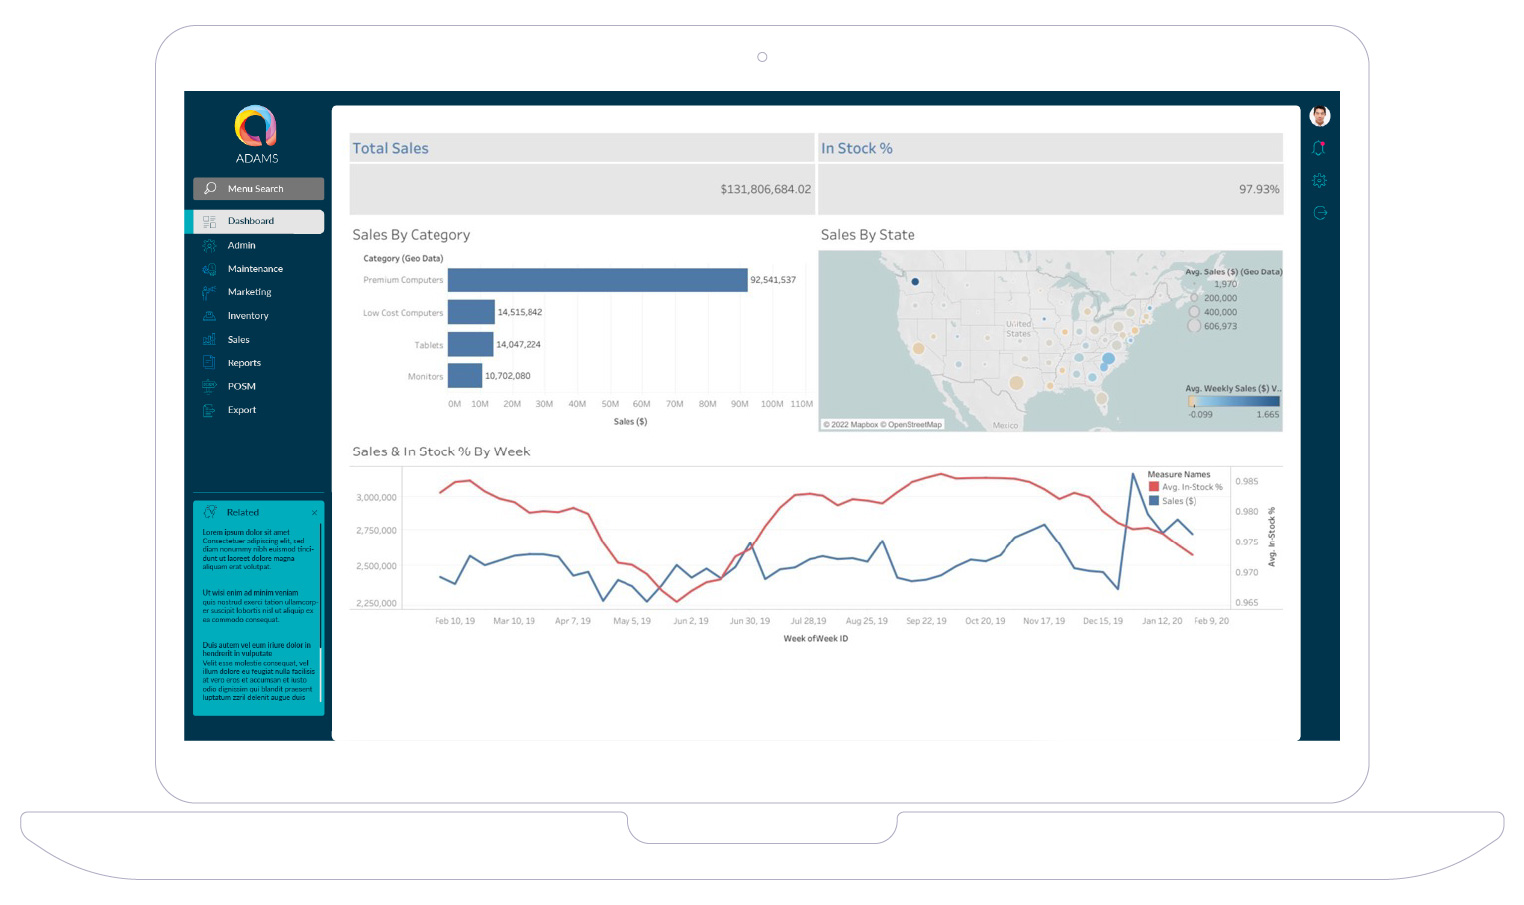
Task: Select the red Avg. In-Stock % legend swatch
Action: click(x=1154, y=487)
